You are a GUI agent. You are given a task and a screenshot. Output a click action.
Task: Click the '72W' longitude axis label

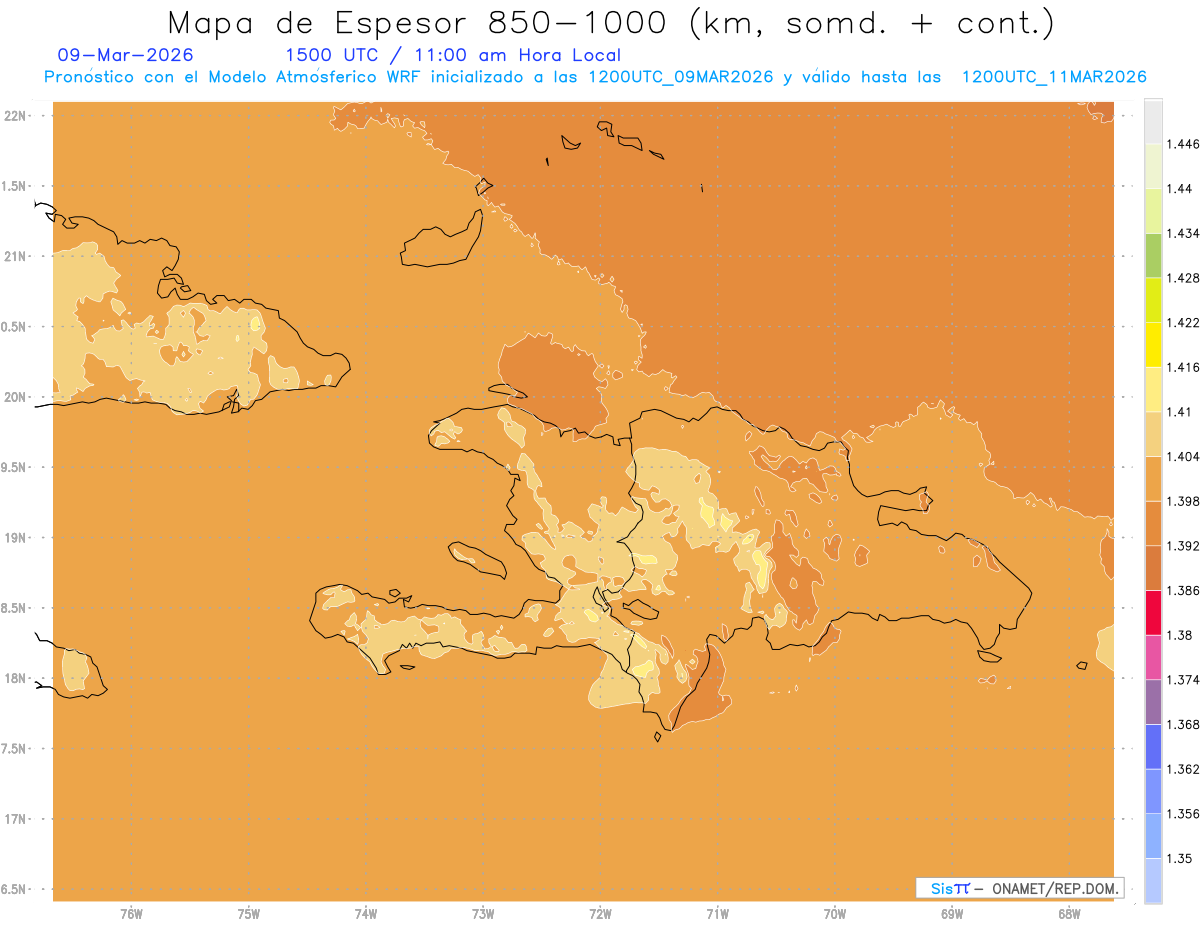(x=600, y=913)
